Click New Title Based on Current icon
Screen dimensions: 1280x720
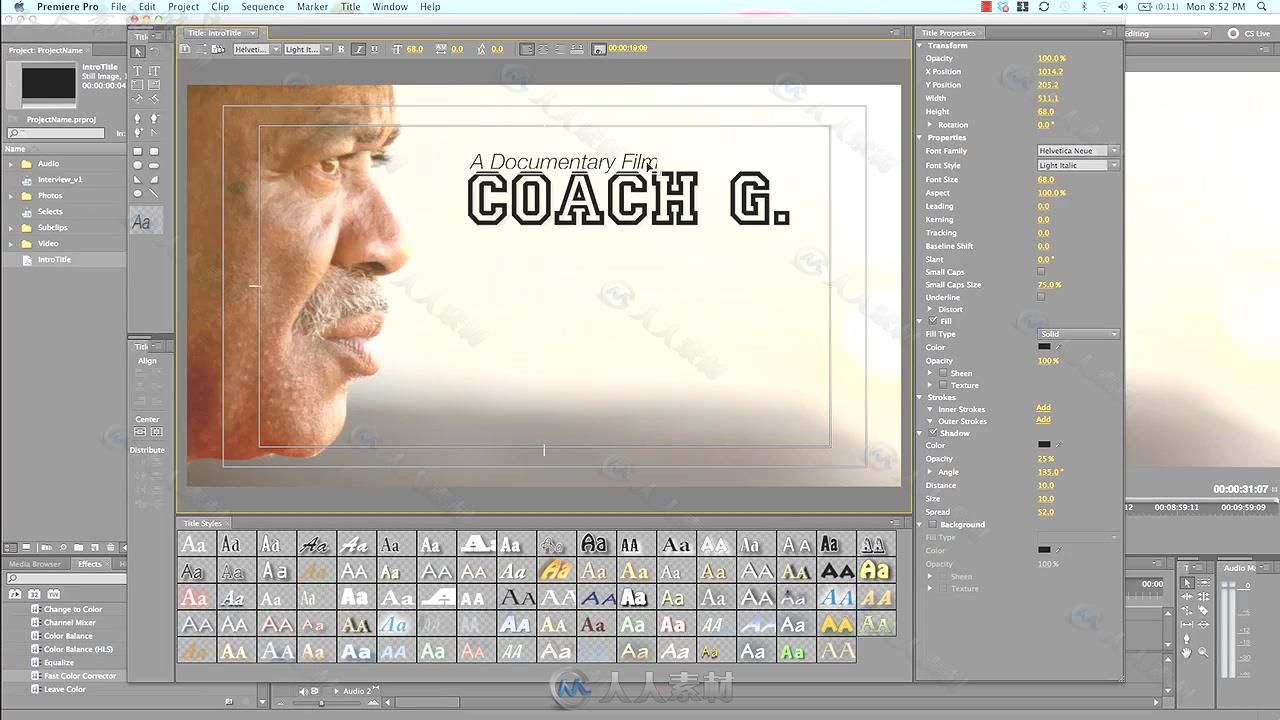185,49
